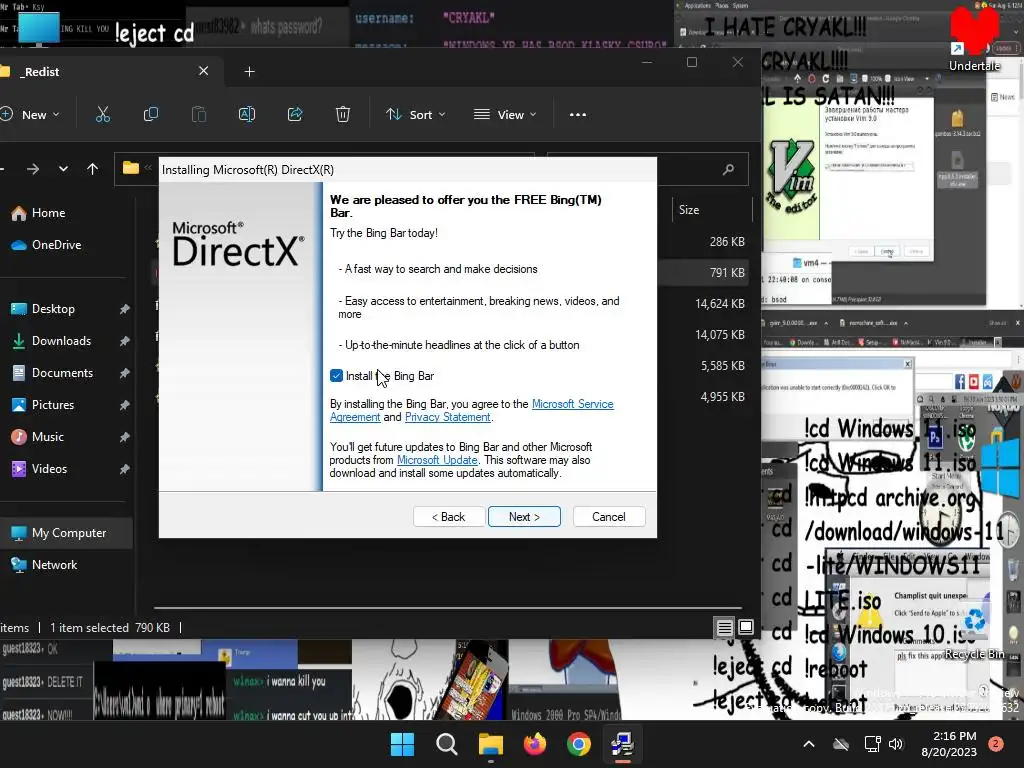Launch Google Chrome from the taskbar
Viewport: 1024px width, 768px height.
pyautogui.click(x=579, y=744)
